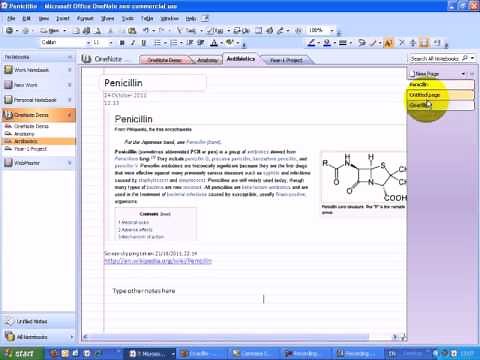Click the Penicillin page title box
The width and height of the screenshot is (480, 360).
[x=153, y=83]
